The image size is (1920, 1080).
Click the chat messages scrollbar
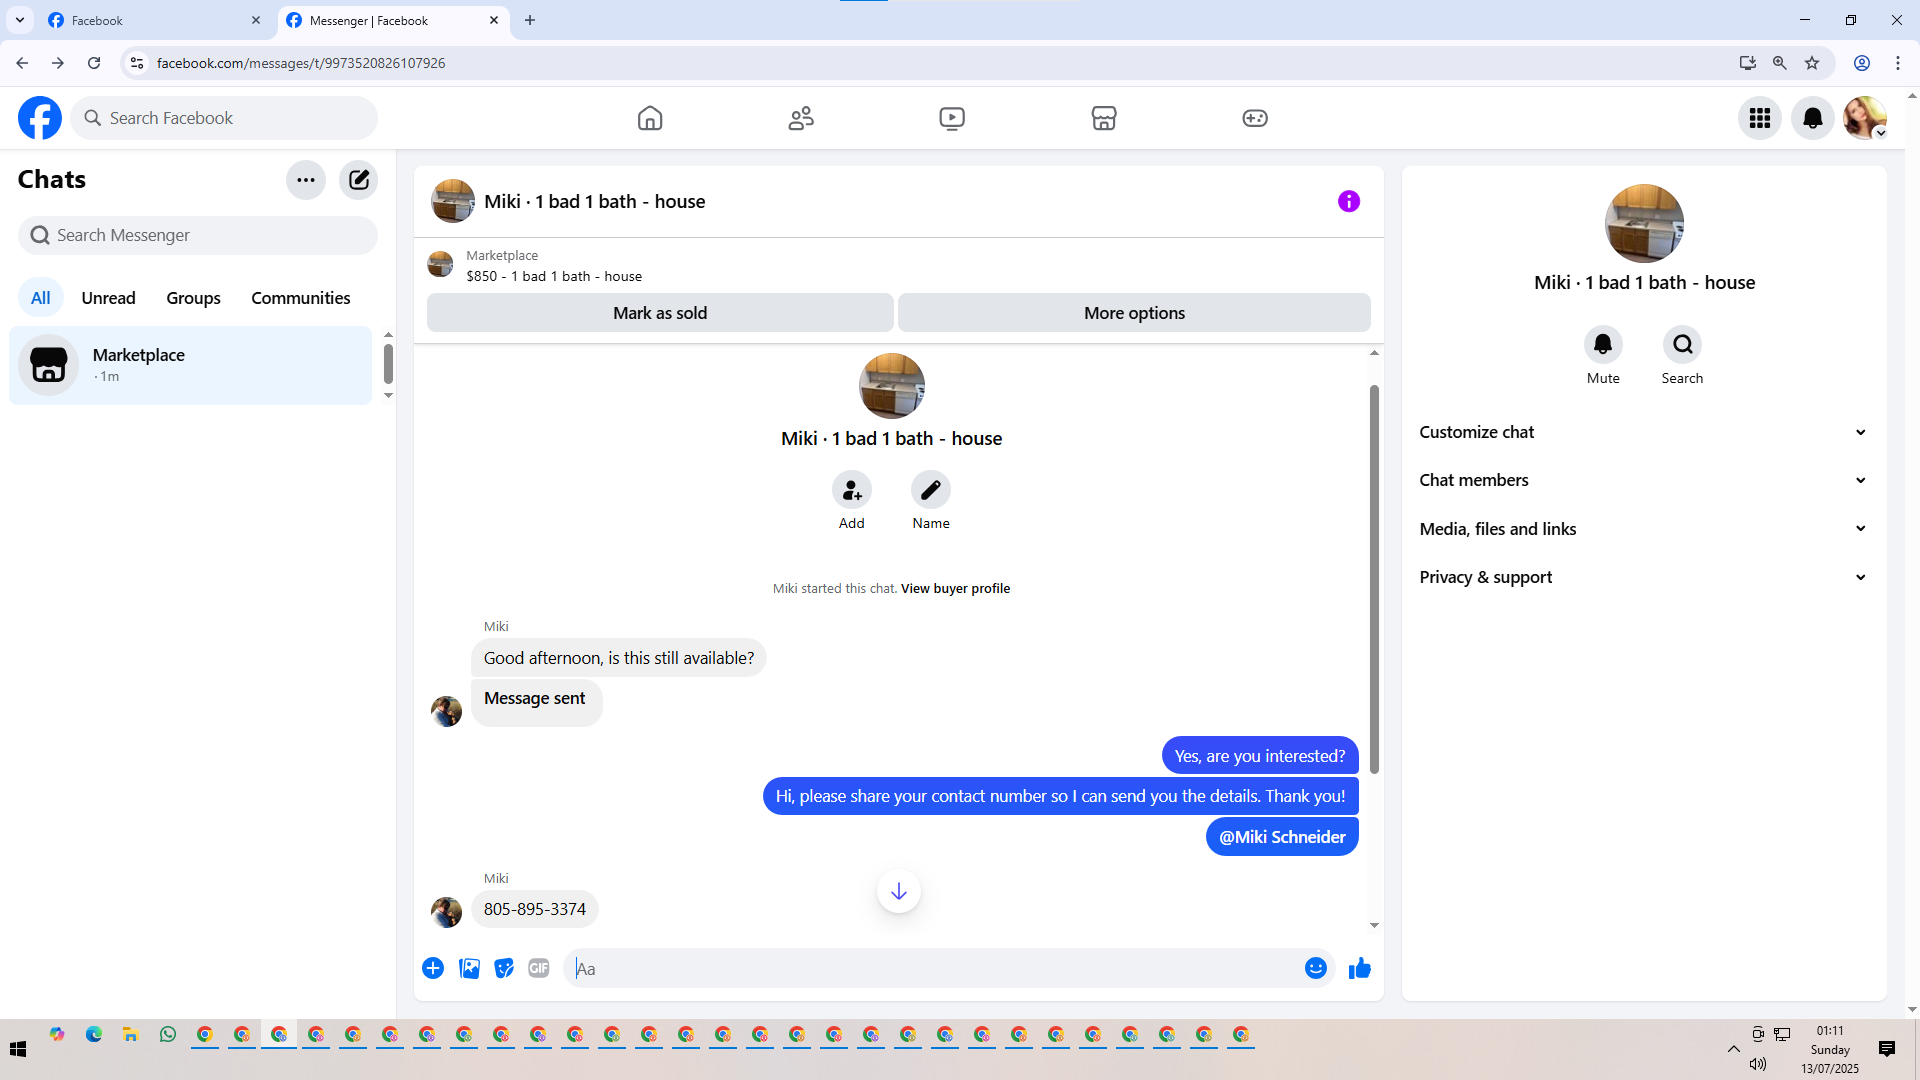[1374, 580]
